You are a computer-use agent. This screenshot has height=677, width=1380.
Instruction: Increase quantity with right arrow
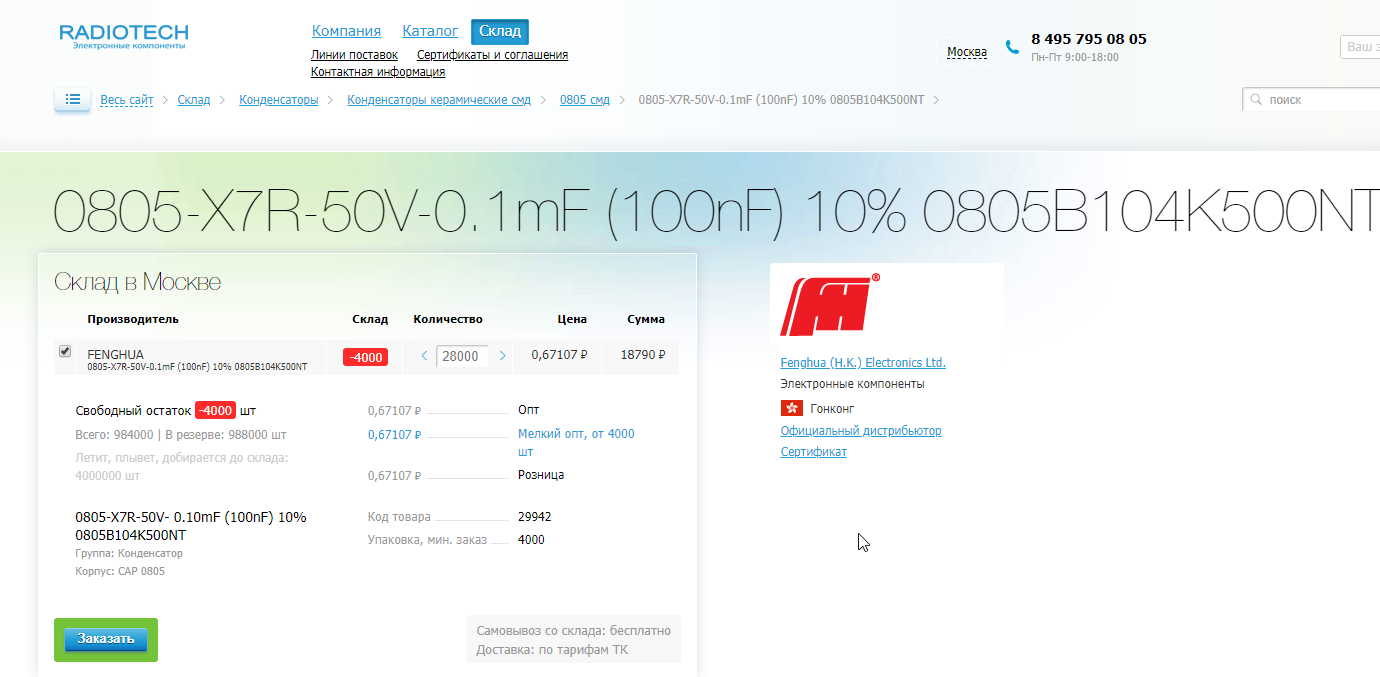502,356
